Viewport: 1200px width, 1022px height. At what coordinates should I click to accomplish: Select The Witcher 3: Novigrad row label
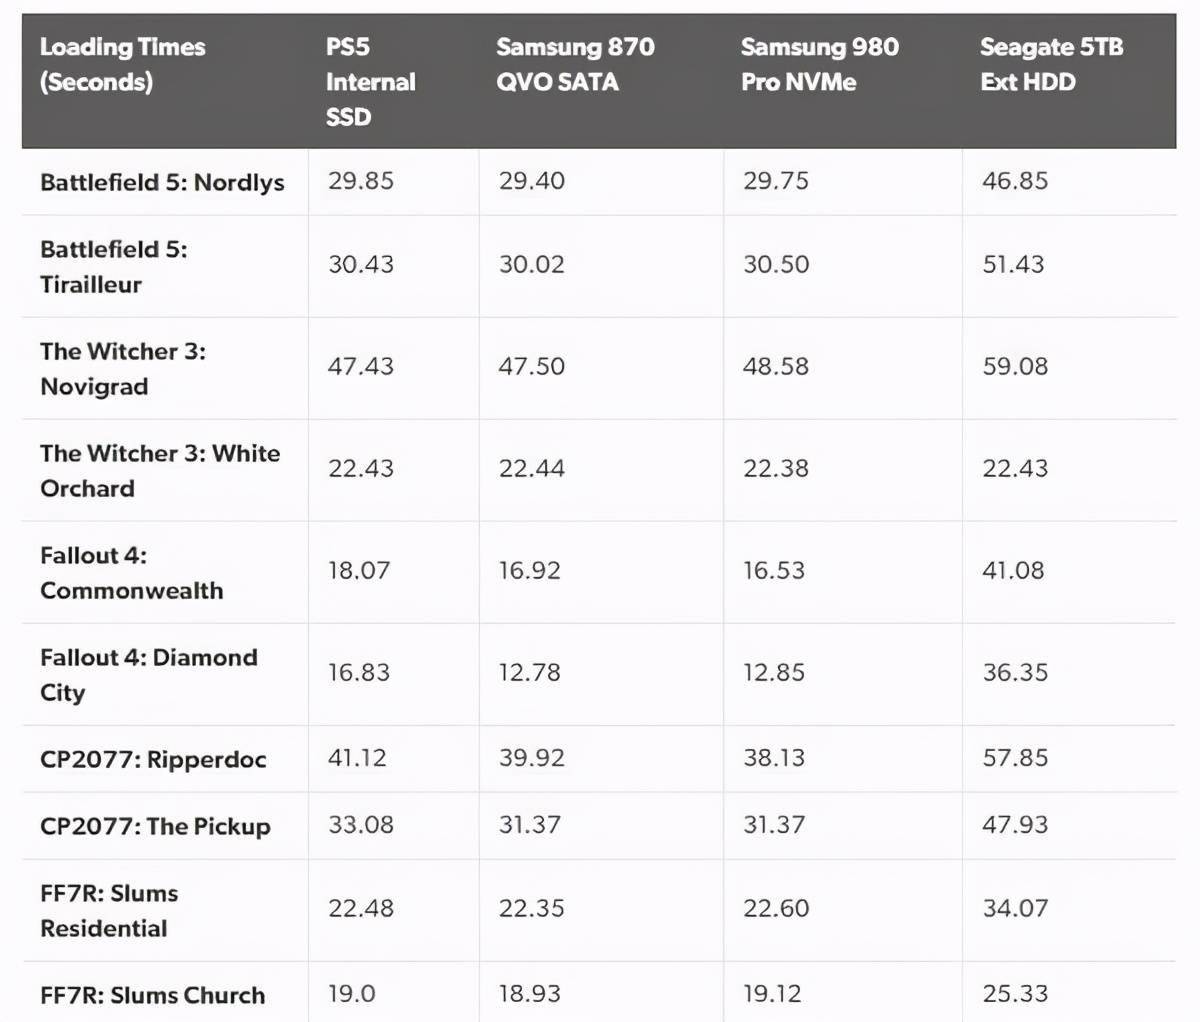pos(123,368)
